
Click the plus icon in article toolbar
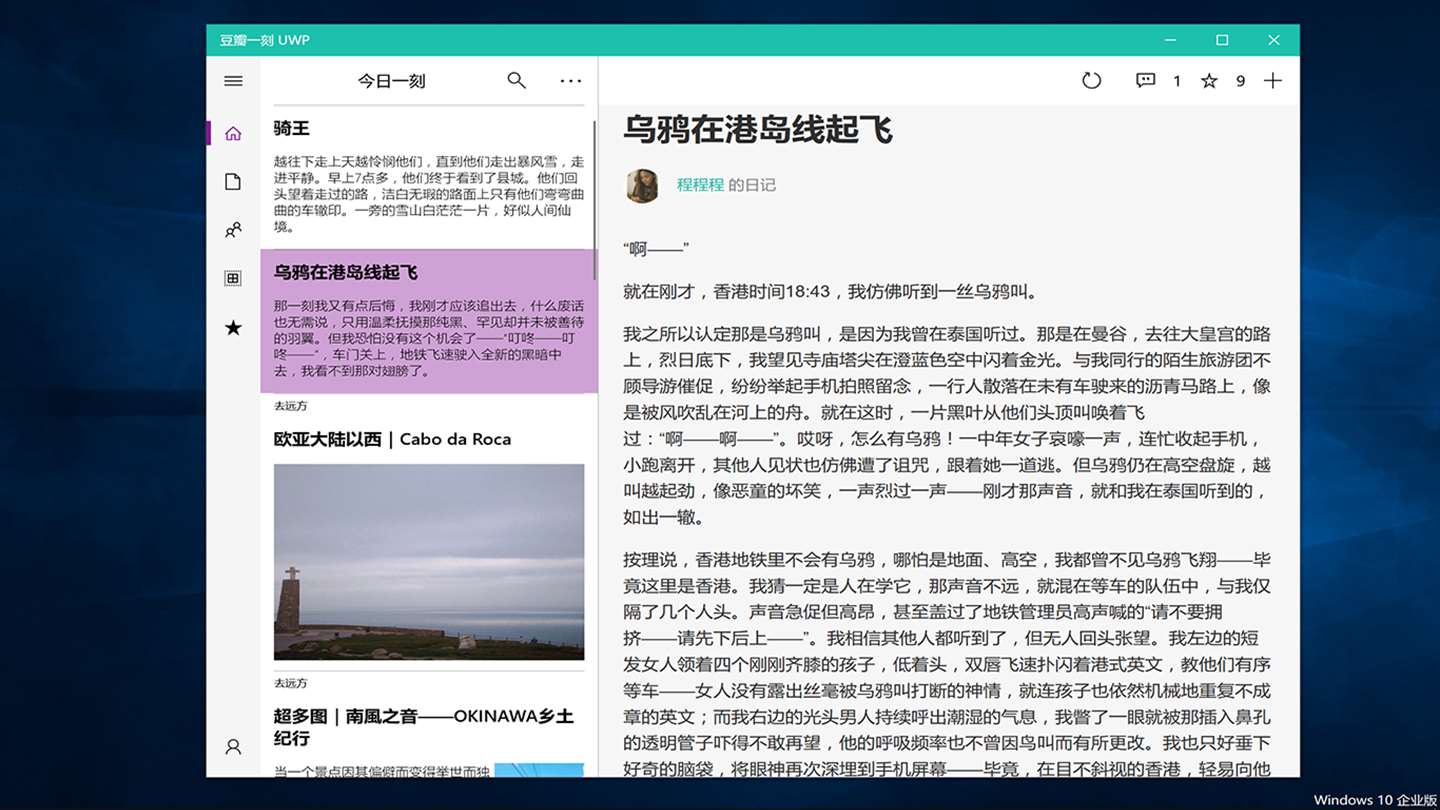click(1272, 80)
